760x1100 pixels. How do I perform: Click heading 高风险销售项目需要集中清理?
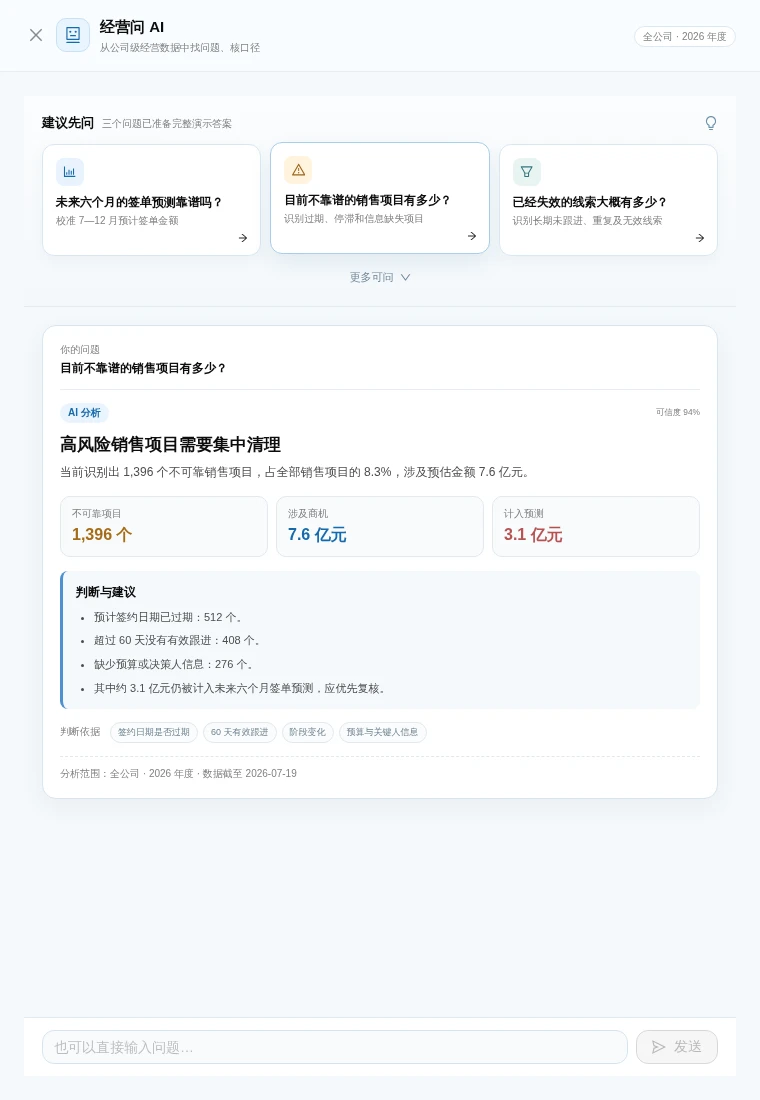171,445
